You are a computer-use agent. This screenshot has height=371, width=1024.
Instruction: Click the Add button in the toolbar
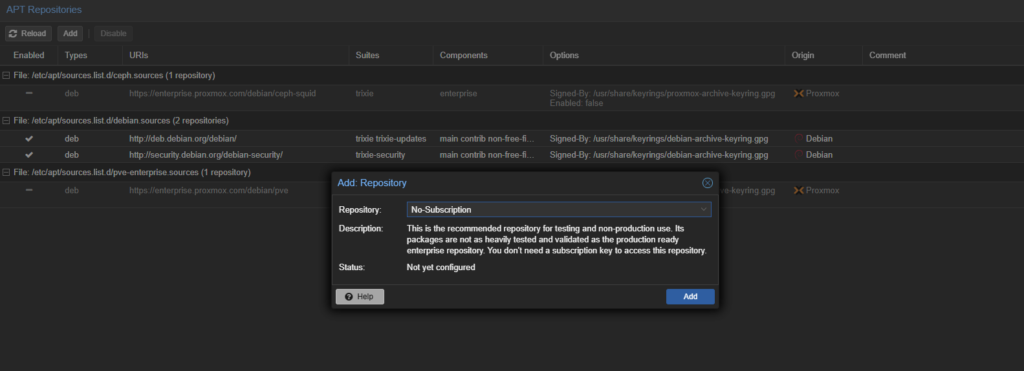71,33
